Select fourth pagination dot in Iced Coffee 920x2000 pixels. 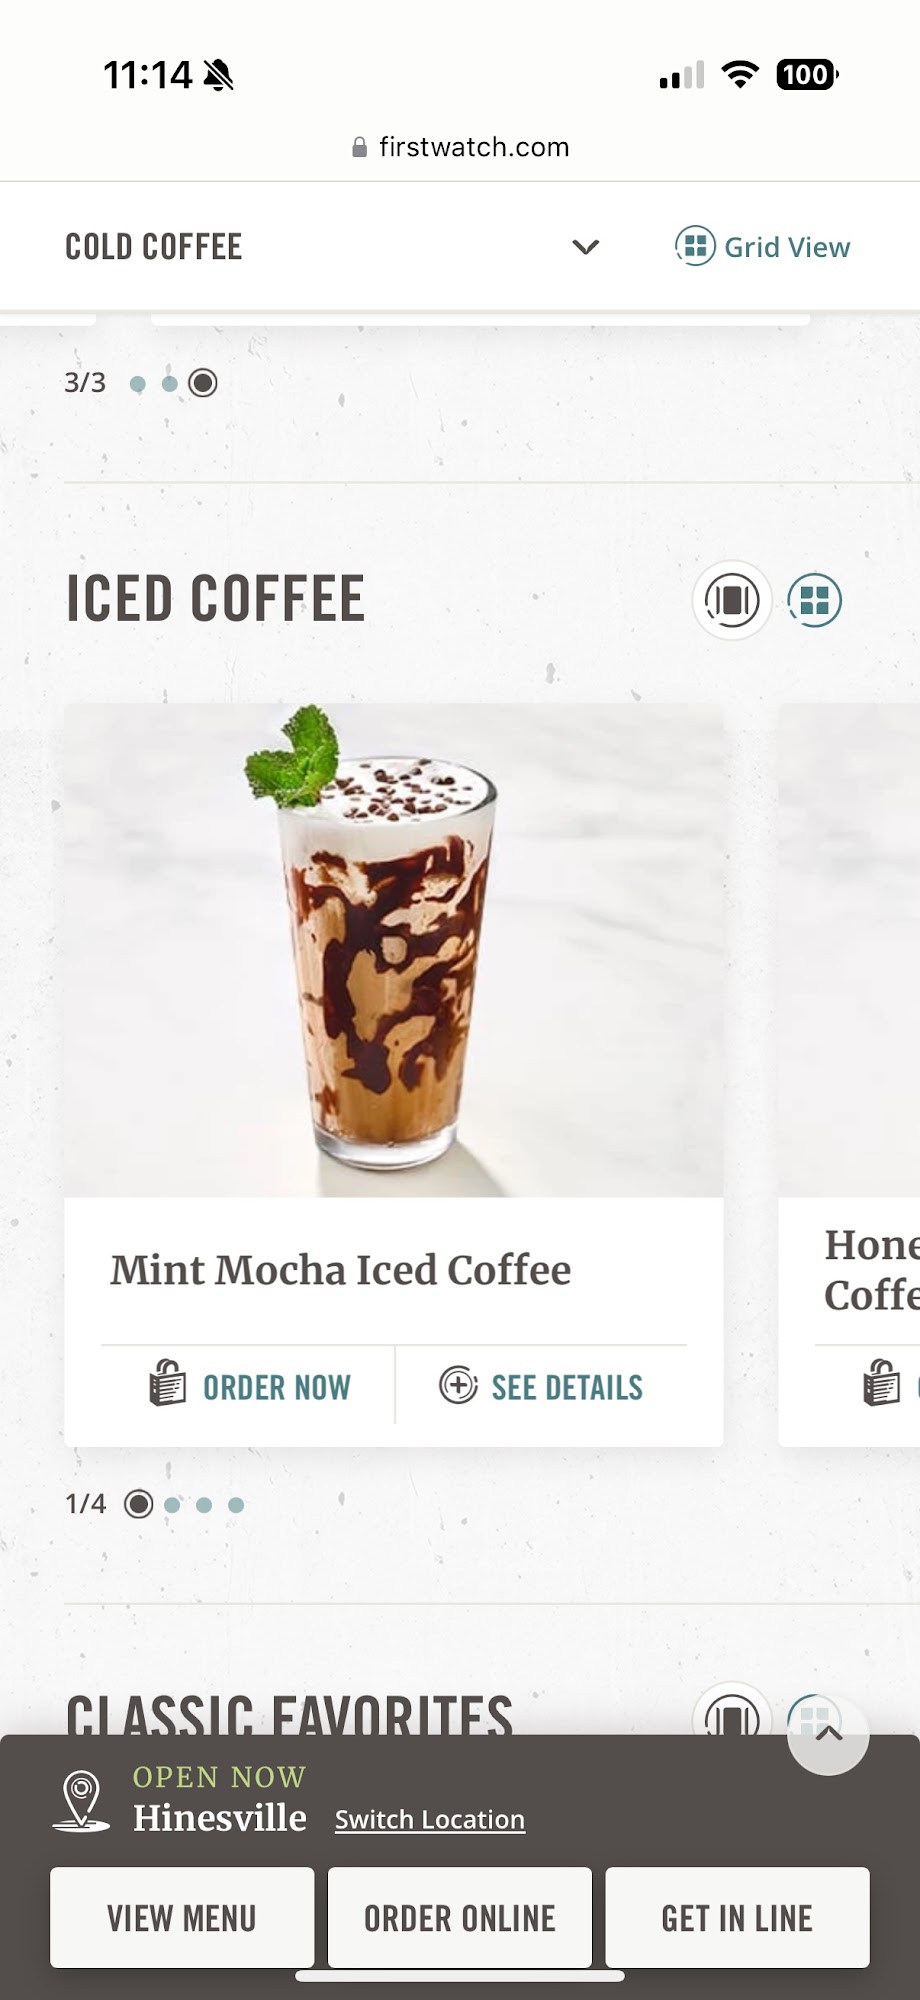coord(236,1504)
